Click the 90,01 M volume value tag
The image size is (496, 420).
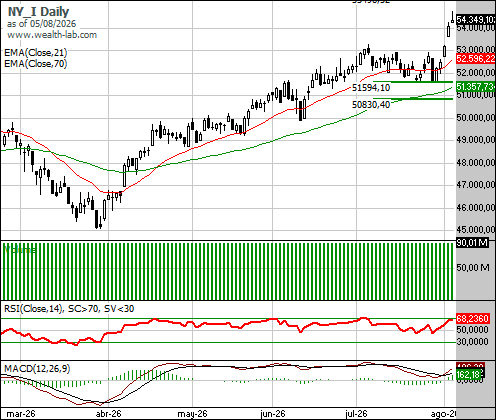[472, 242]
